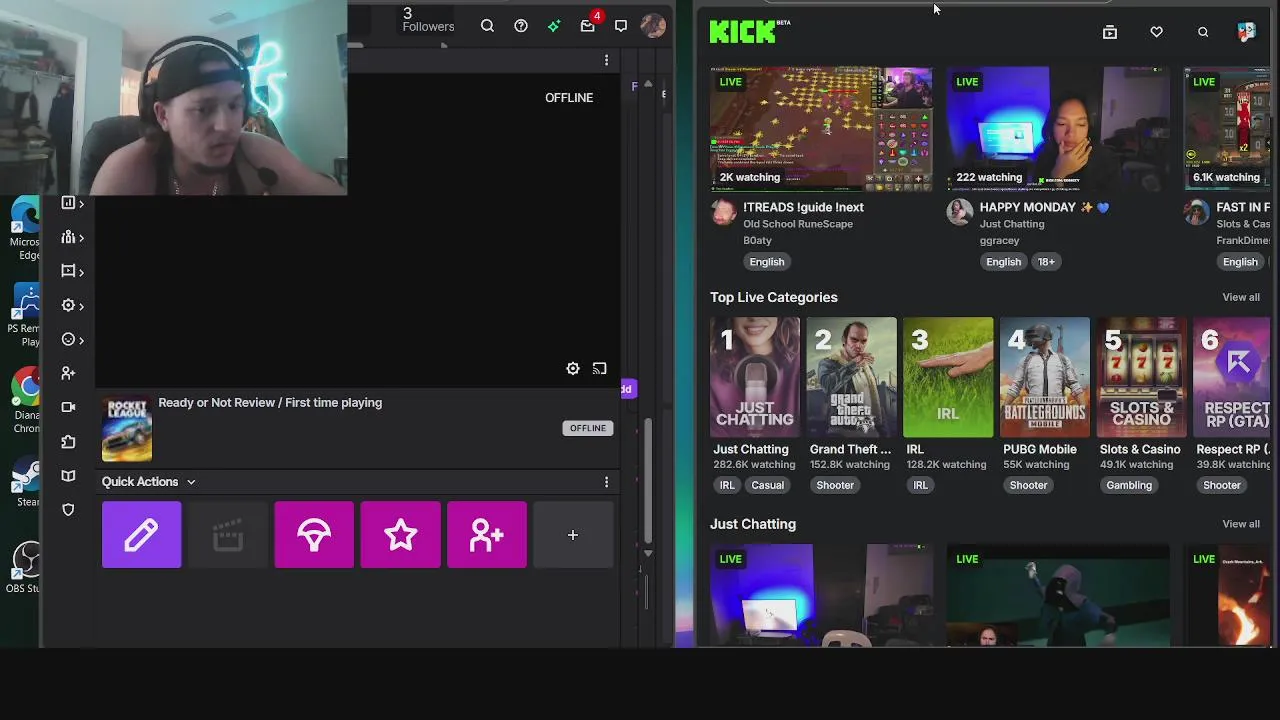Click the star quick action tile
This screenshot has height=720, width=1280.
(x=400, y=535)
